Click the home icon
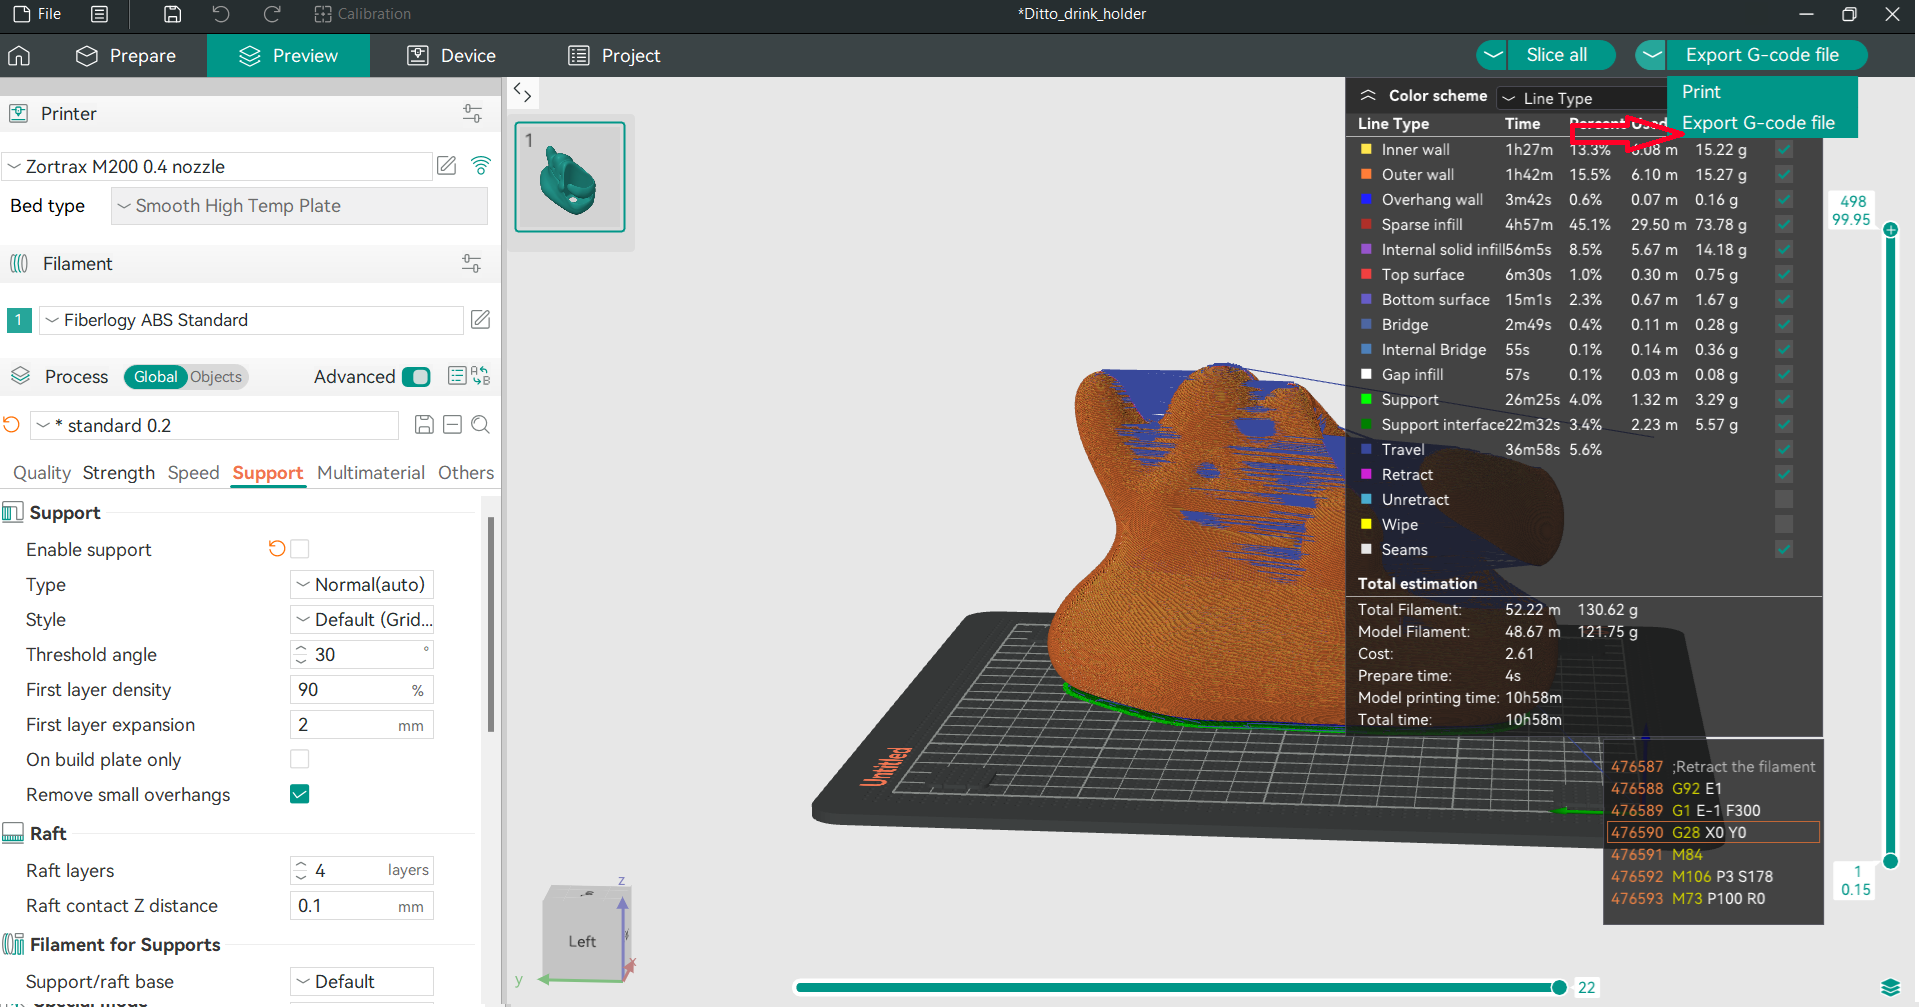This screenshot has height=1007, width=1919. (19, 55)
